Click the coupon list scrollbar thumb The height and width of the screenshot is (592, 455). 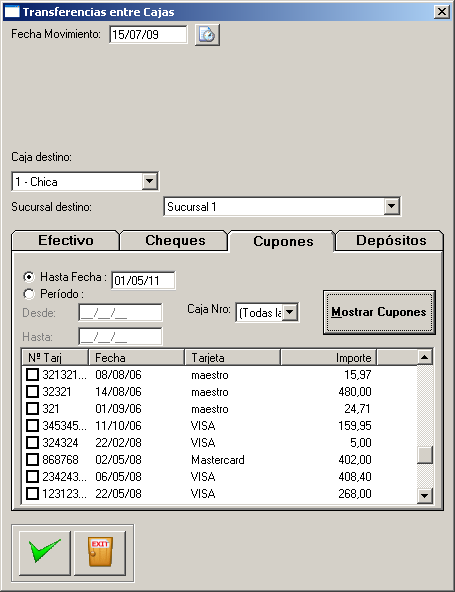[x=425, y=455]
